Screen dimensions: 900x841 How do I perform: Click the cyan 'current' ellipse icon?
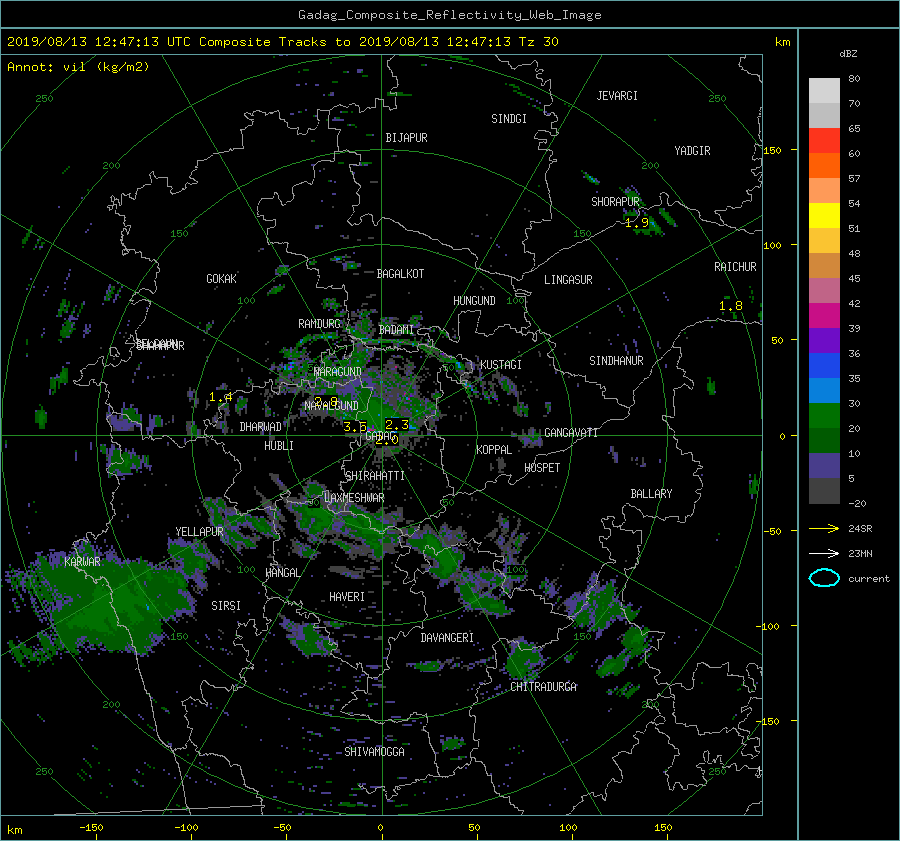pyautogui.click(x=824, y=578)
